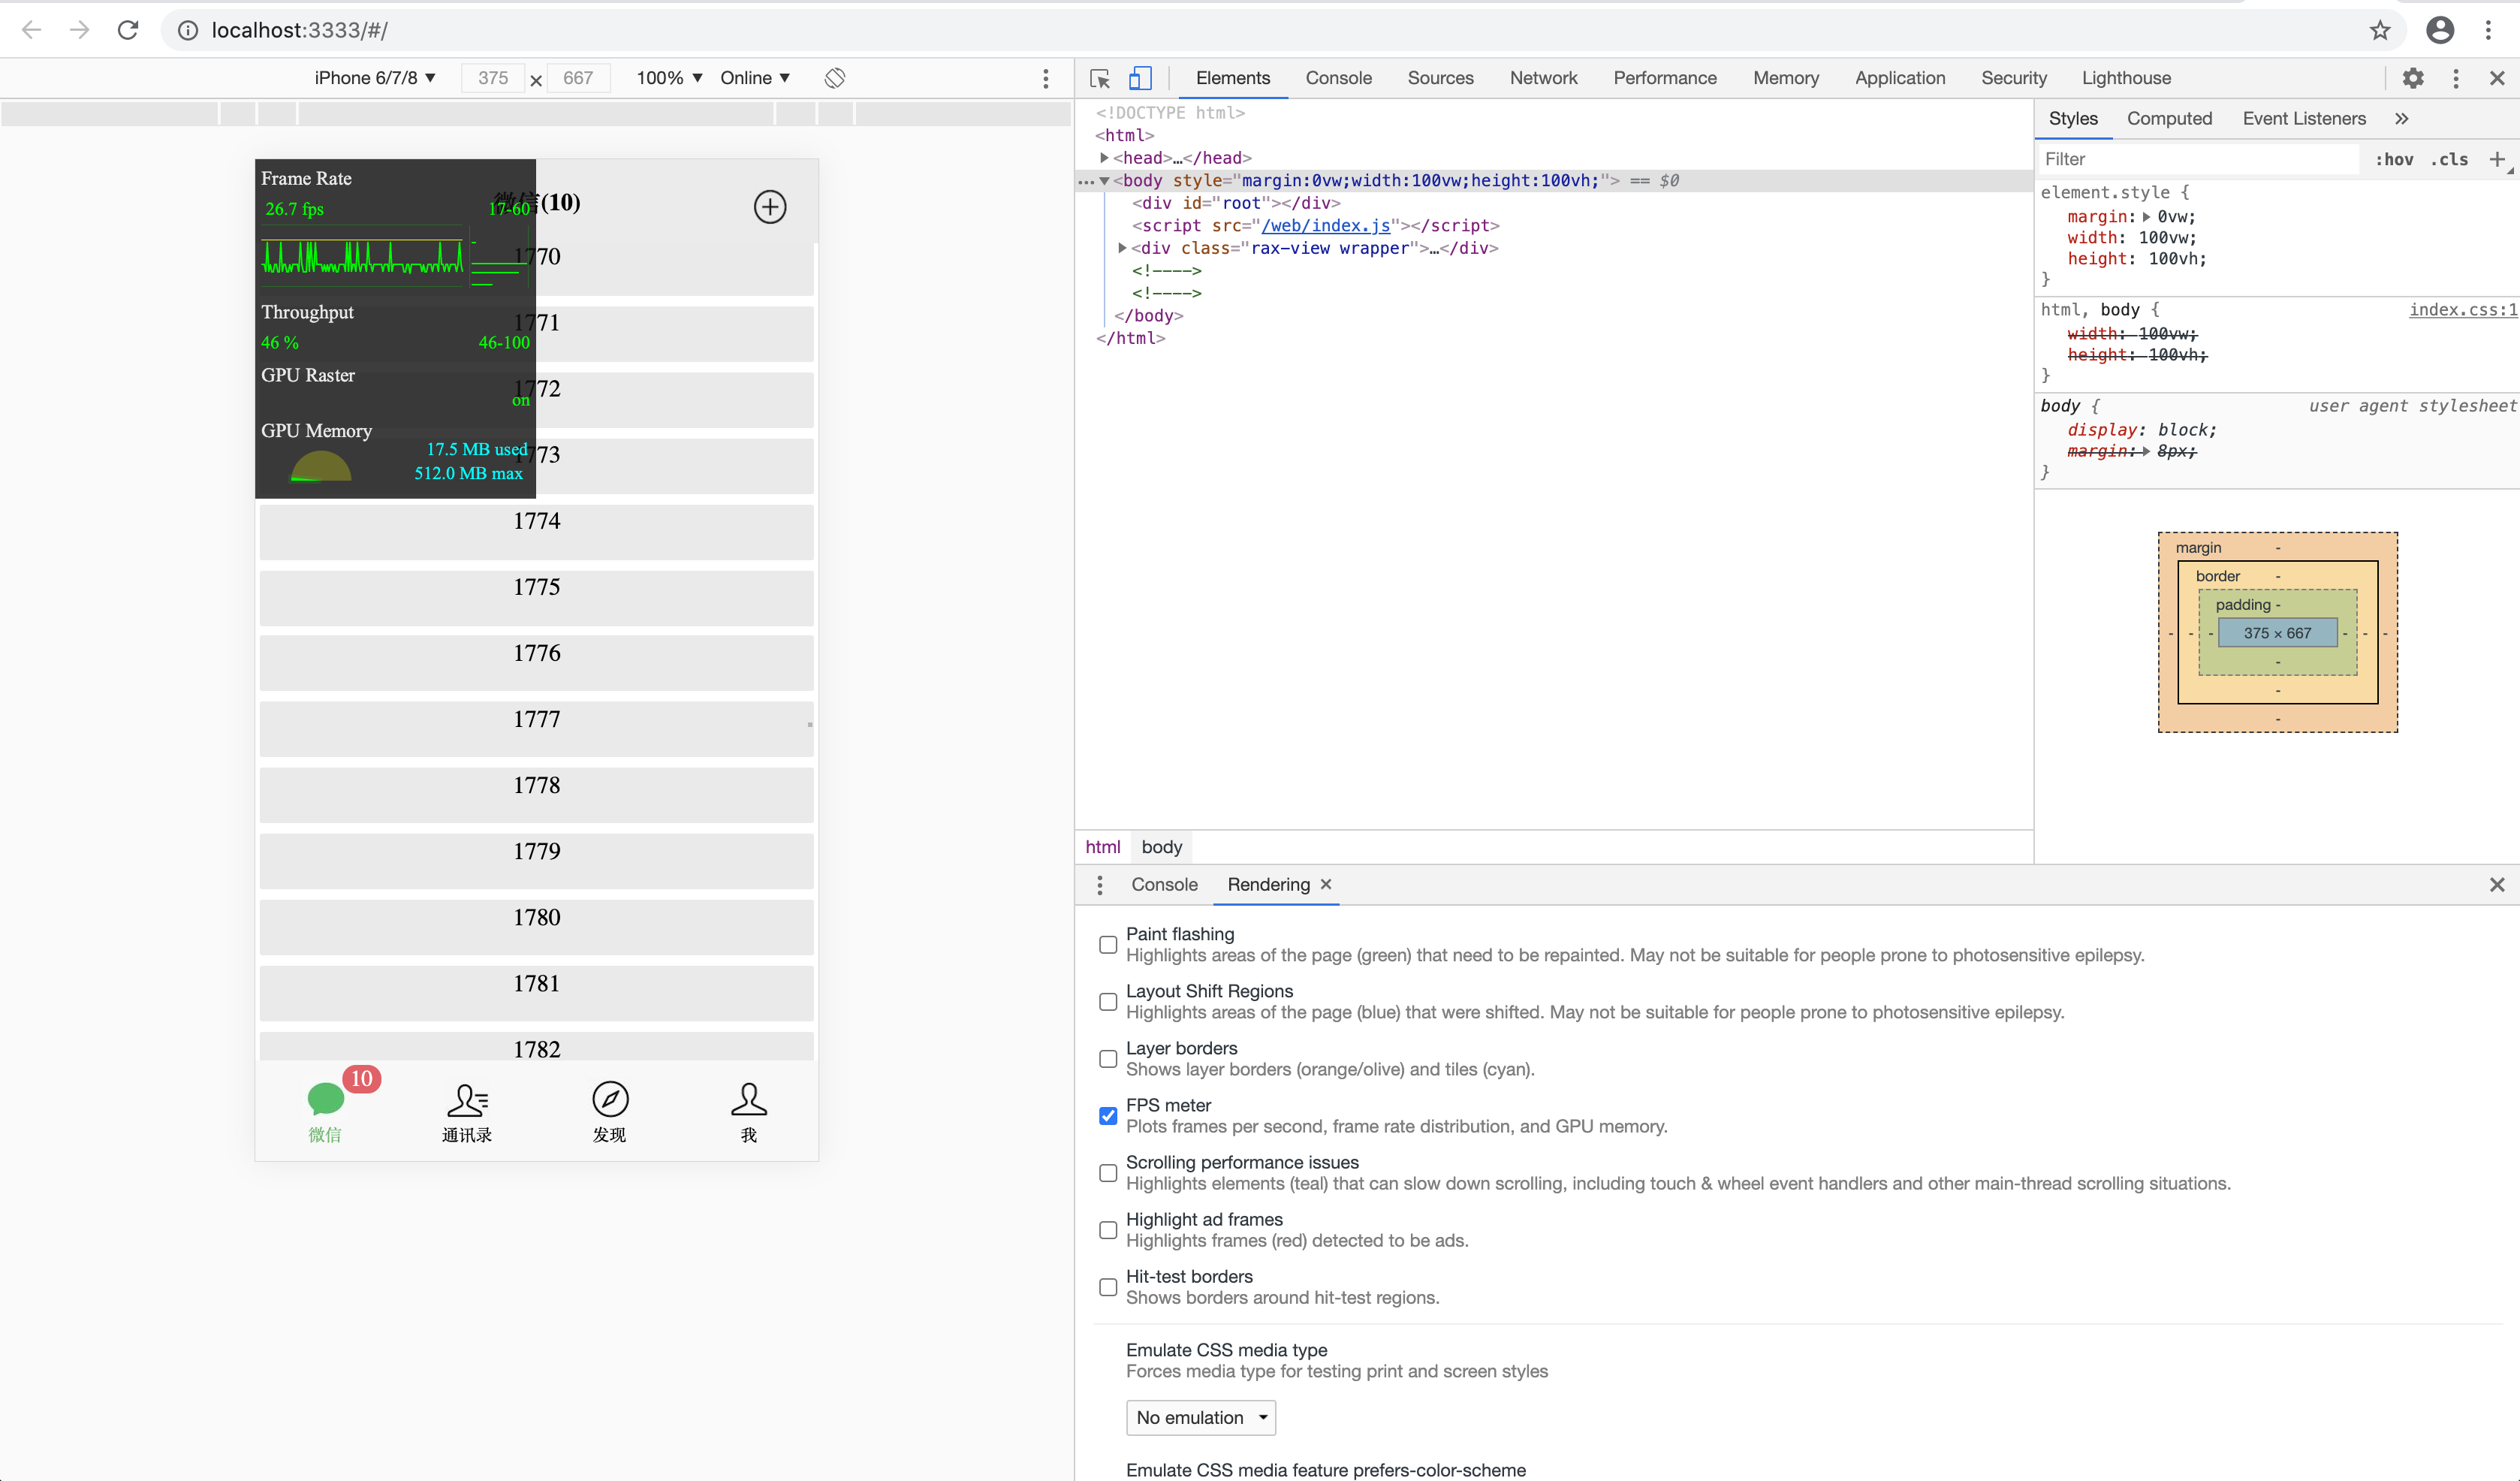The width and height of the screenshot is (2520, 1481).
Task: Activate the inspect element picker
Action: 1100,78
